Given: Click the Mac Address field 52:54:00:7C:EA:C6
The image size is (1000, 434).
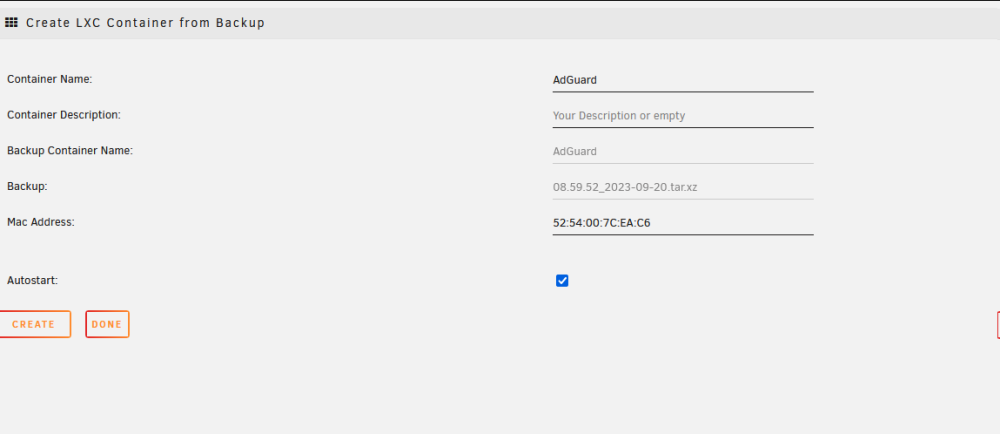Looking at the screenshot, I should (682, 223).
